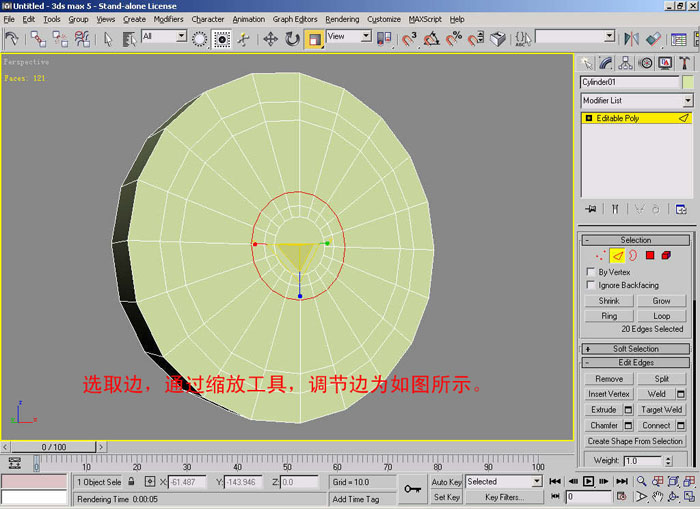Toggle Window/Crossing selection icon
Screen dimensions: 700x509
pos(221,39)
